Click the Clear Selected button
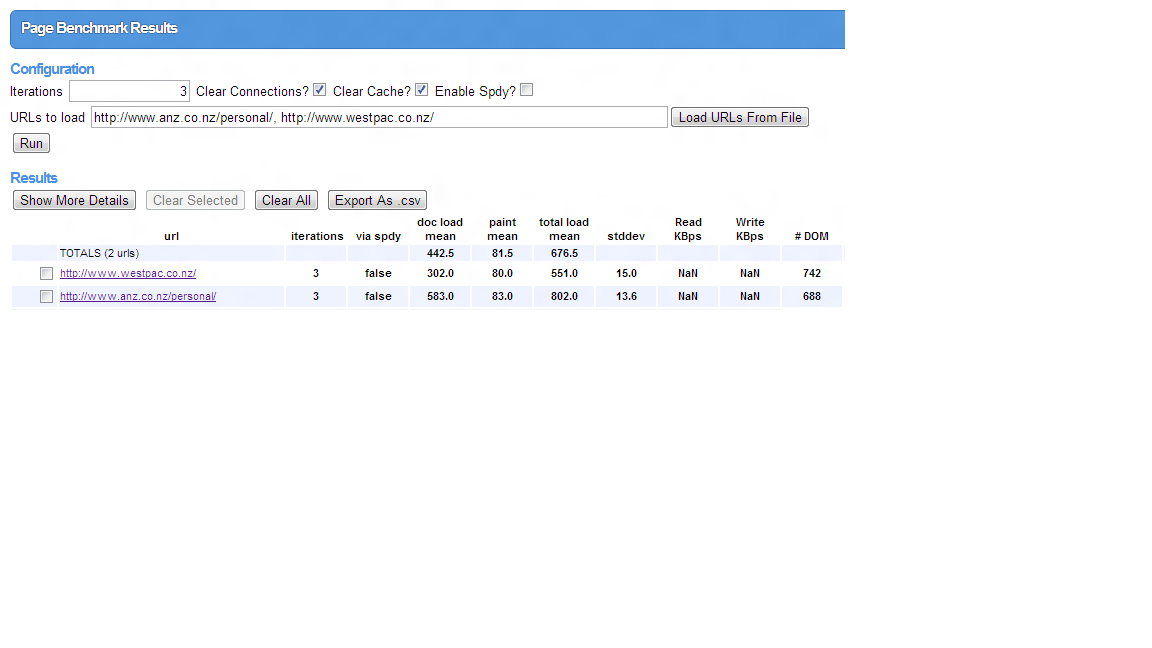1152x648 pixels. coord(195,201)
